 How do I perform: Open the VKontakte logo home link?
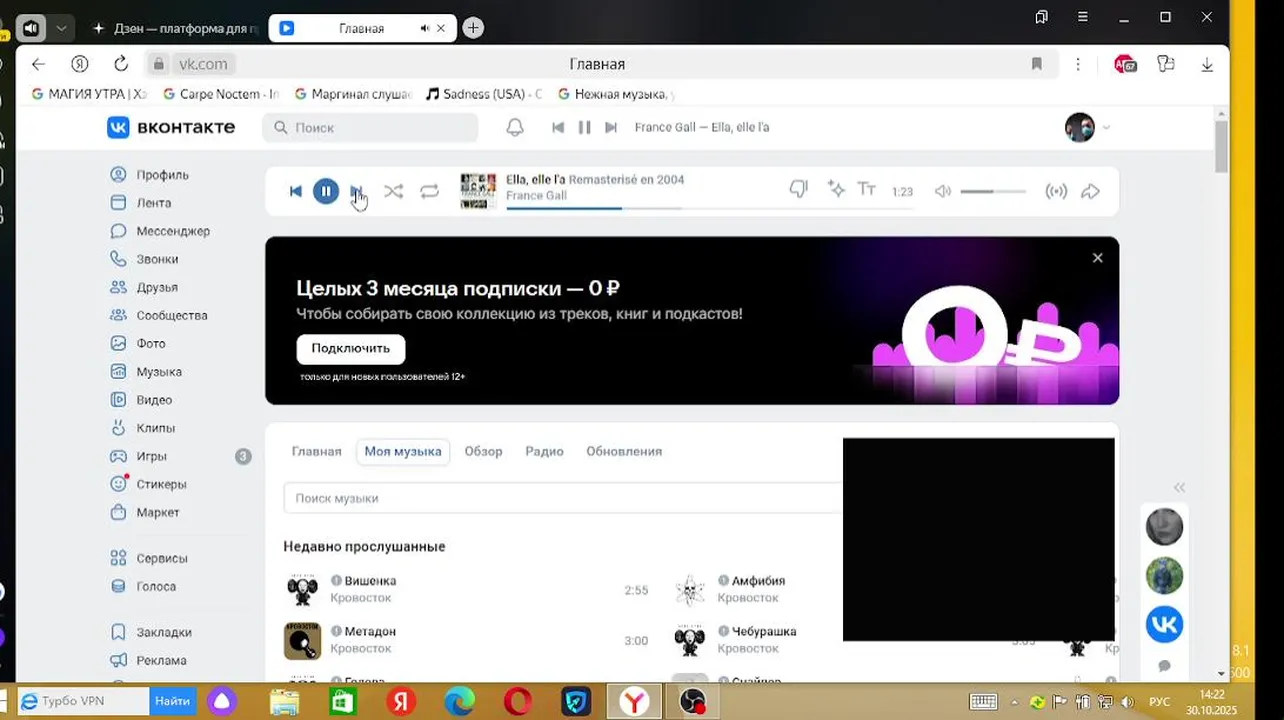171,127
